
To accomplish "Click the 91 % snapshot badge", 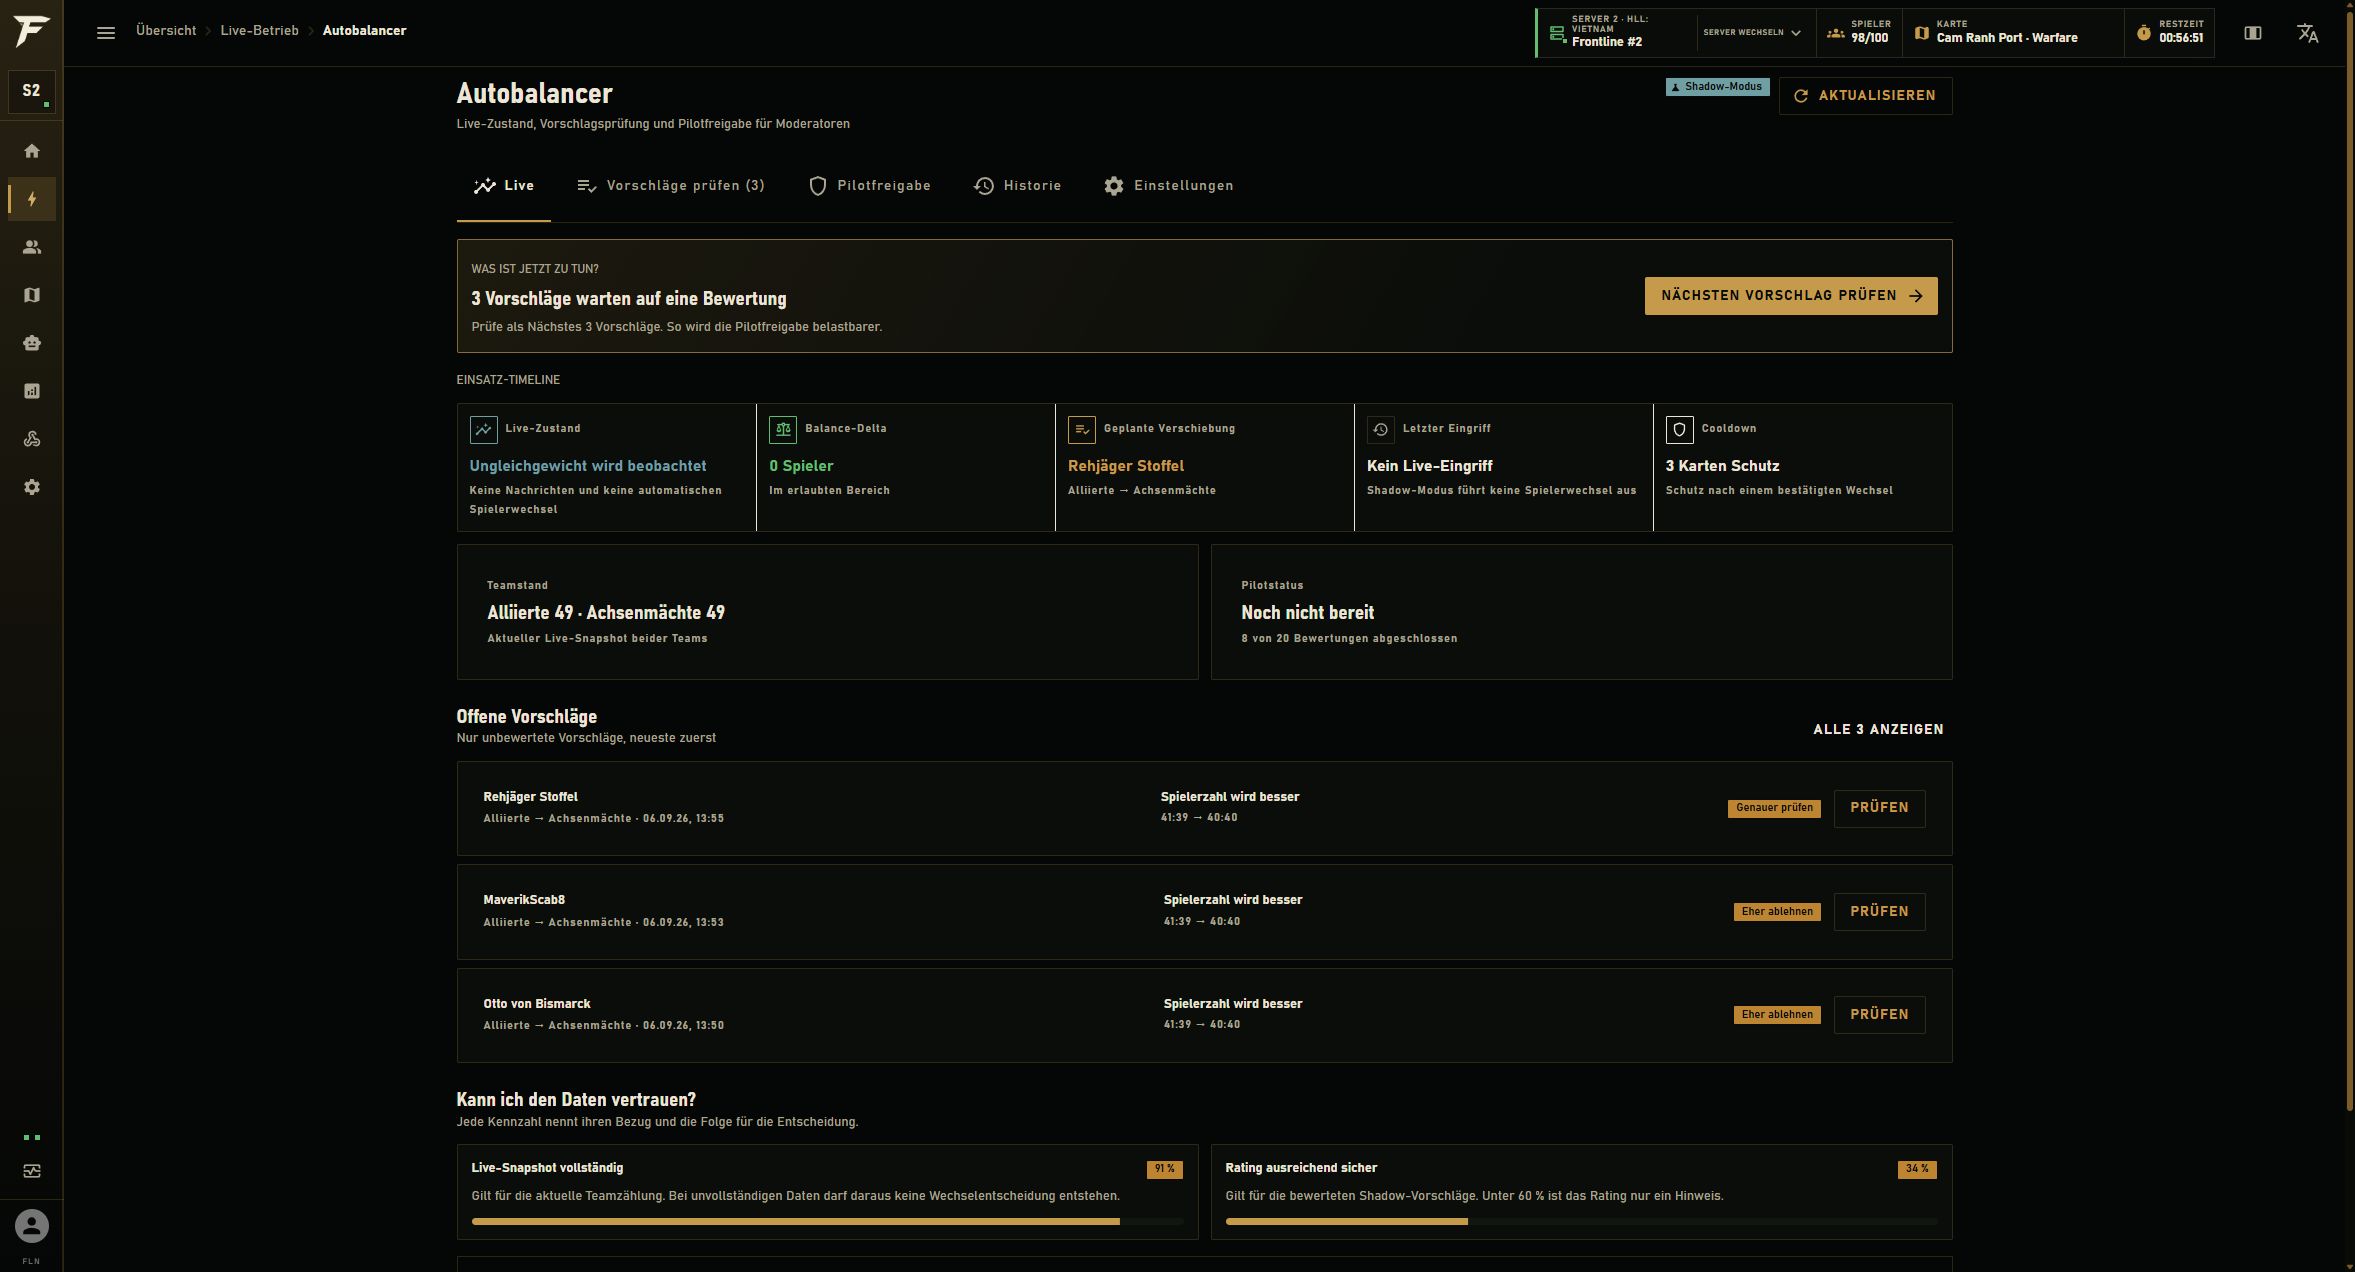I will click(x=1164, y=1169).
